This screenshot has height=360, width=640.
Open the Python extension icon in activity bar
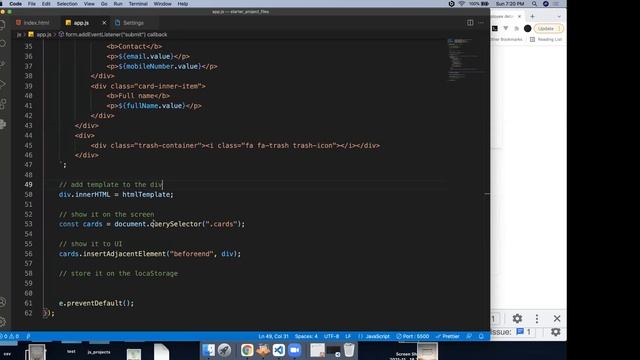click(3, 124)
